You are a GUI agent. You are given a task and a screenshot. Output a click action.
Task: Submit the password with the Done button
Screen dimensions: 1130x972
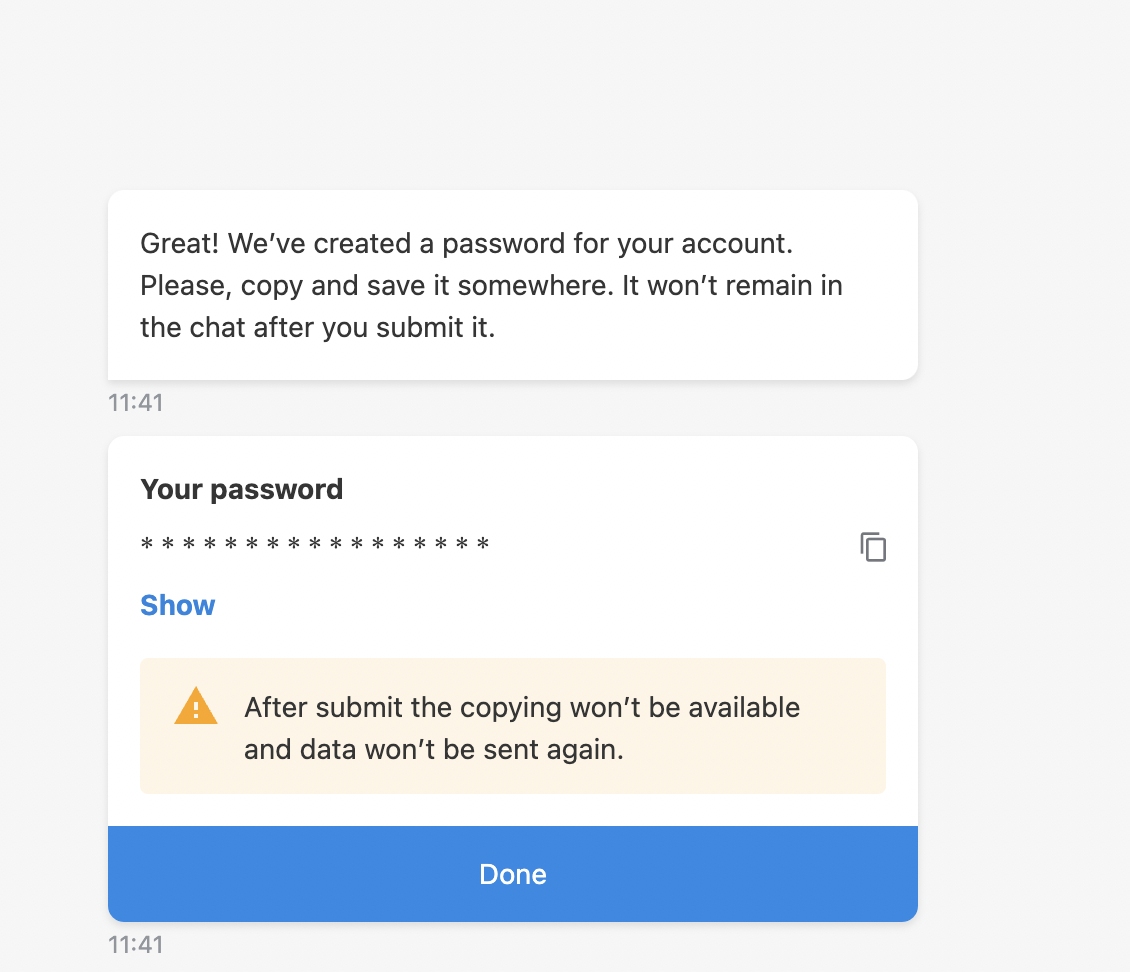[512, 873]
